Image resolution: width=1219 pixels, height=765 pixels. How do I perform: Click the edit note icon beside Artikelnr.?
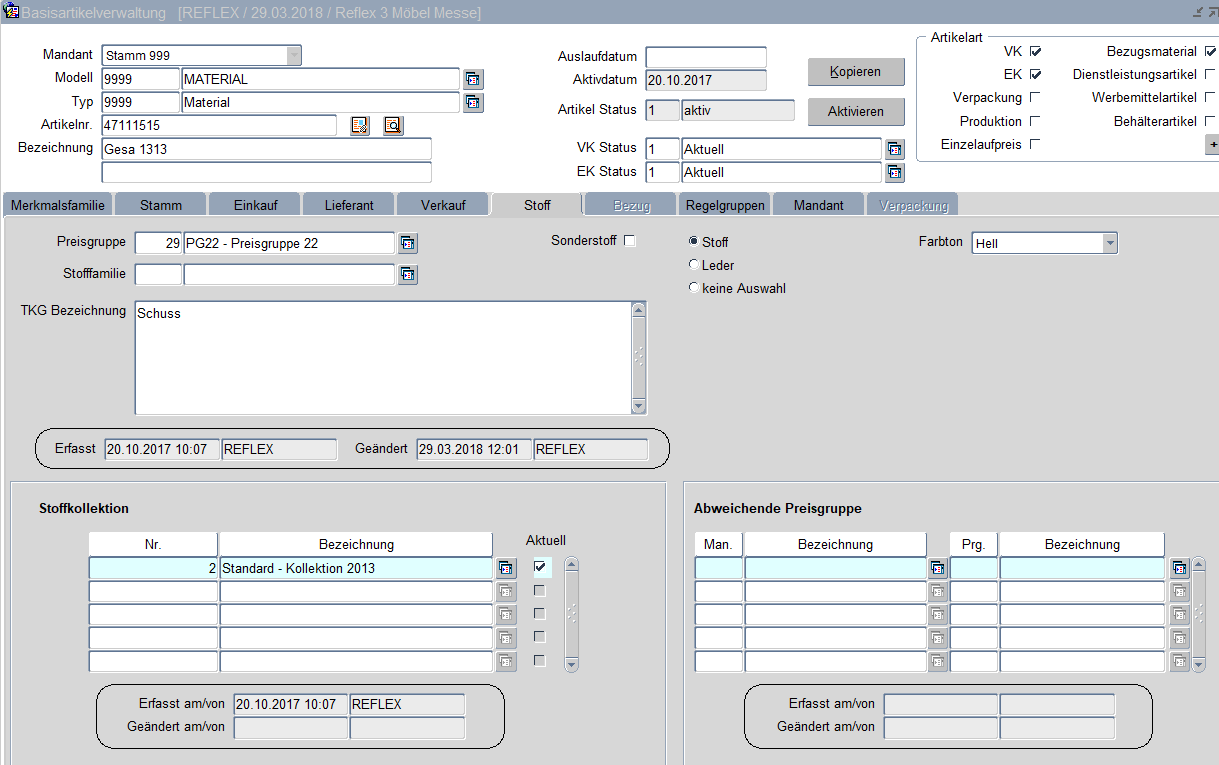click(x=360, y=125)
